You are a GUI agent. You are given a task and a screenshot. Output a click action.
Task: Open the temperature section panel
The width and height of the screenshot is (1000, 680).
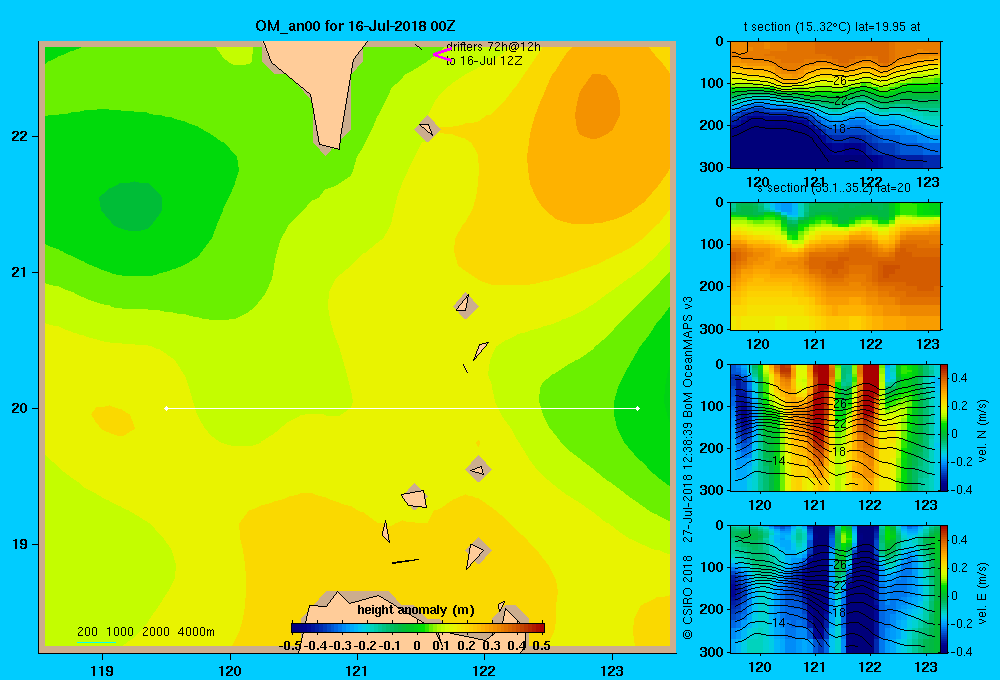[835, 105]
